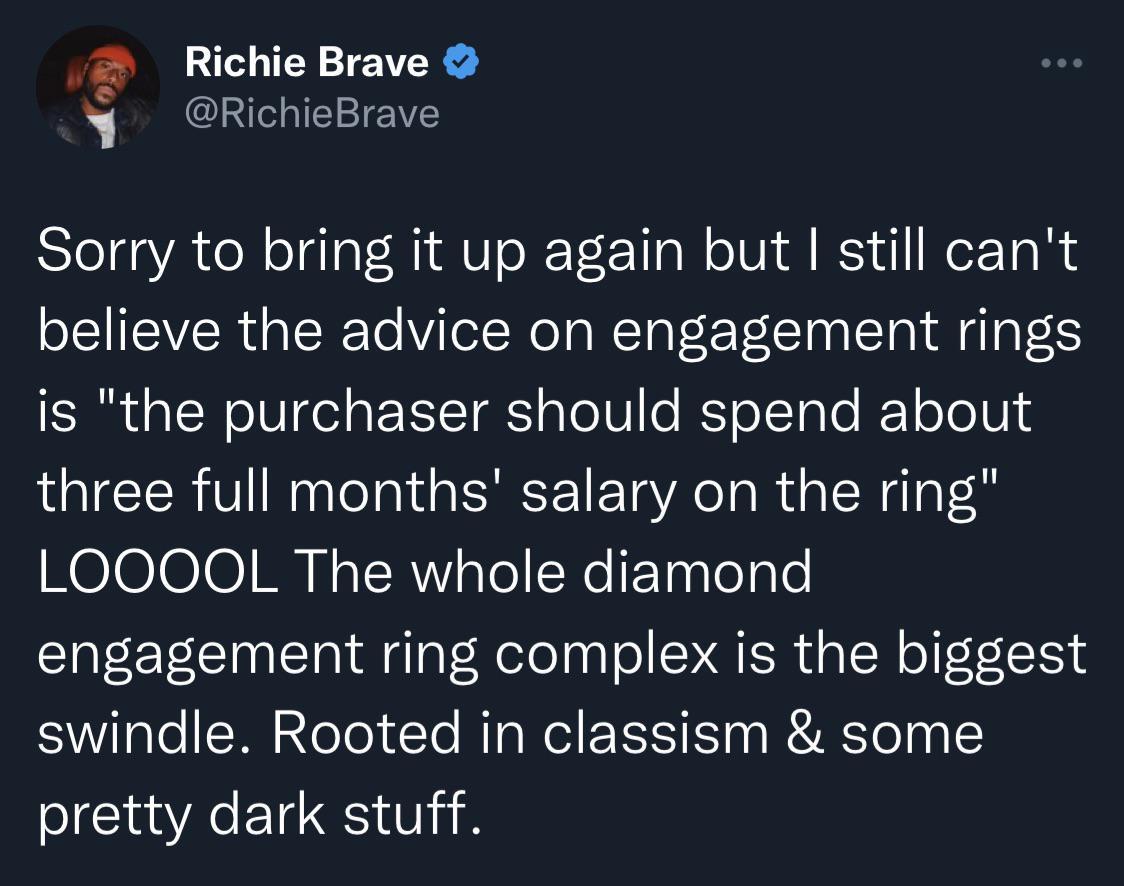Click the words still can't on first line
The width and height of the screenshot is (1124, 886).
click(958, 252)
